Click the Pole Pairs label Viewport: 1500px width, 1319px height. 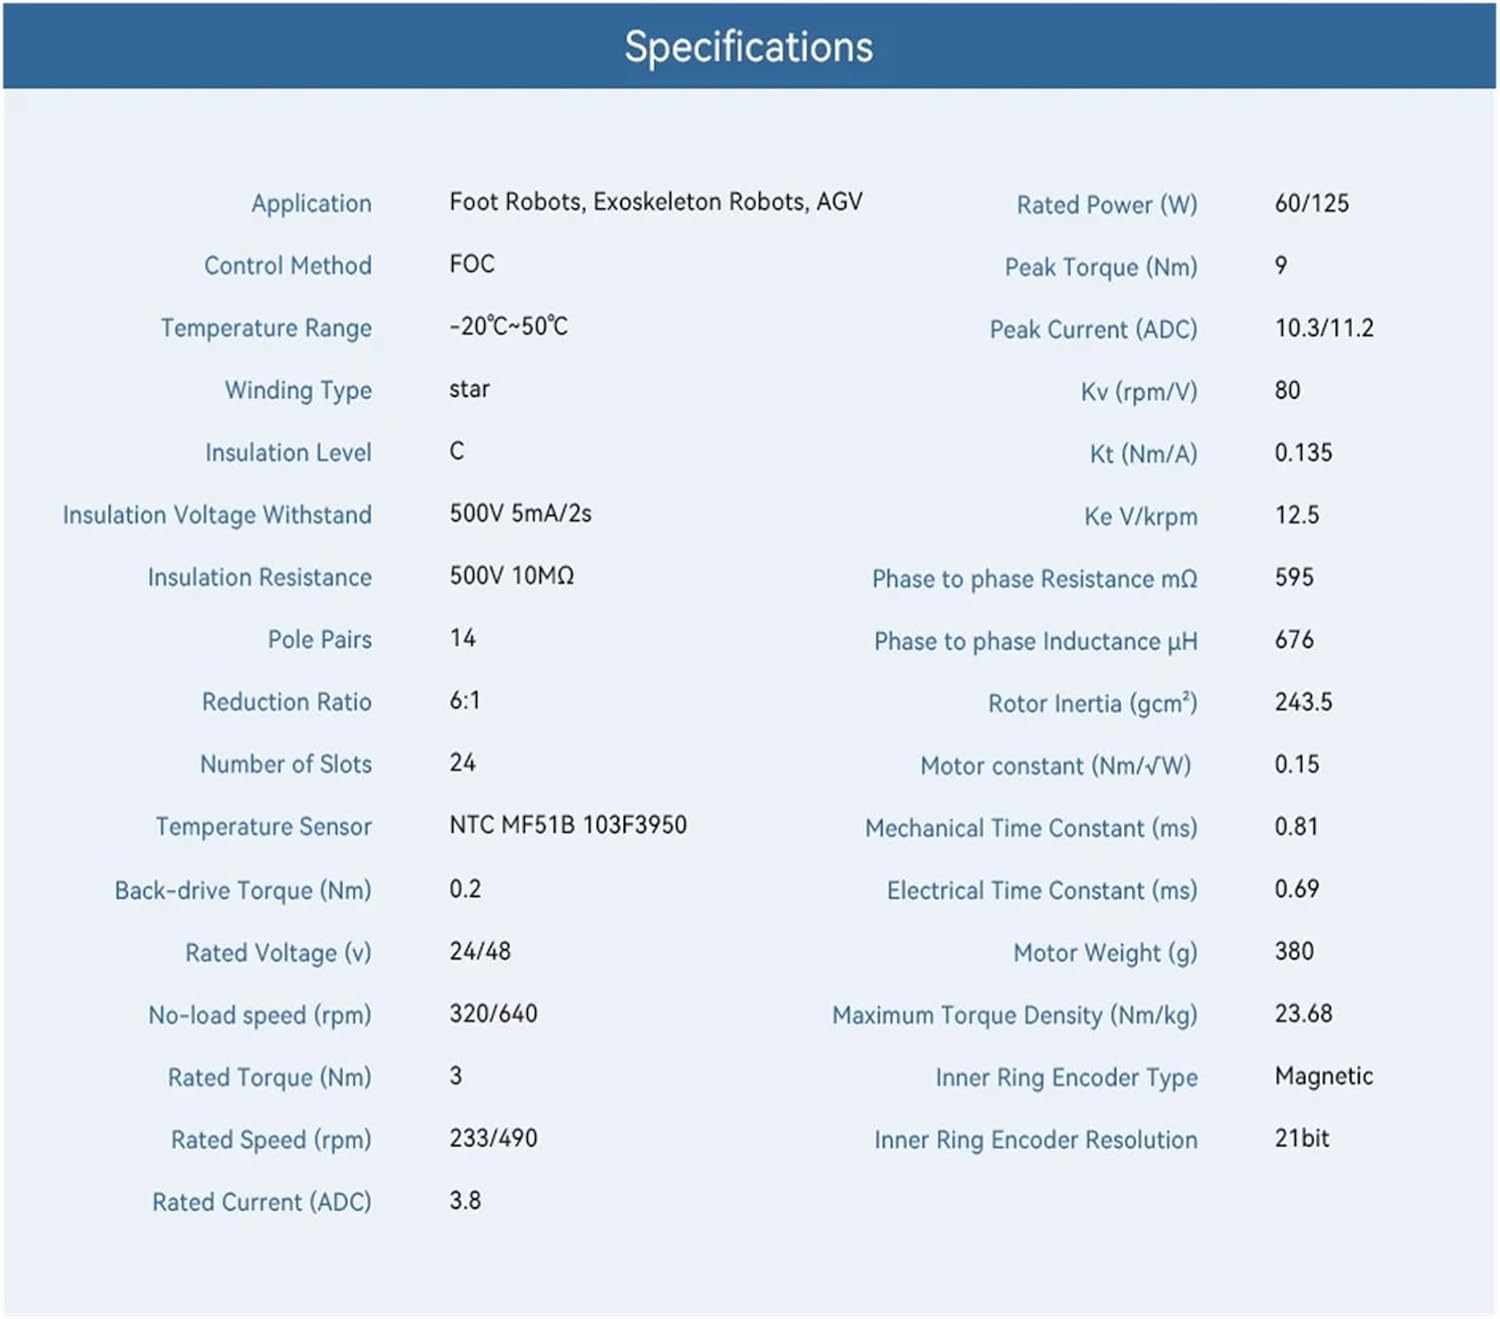pyautogui.click(x=319, y=640)
